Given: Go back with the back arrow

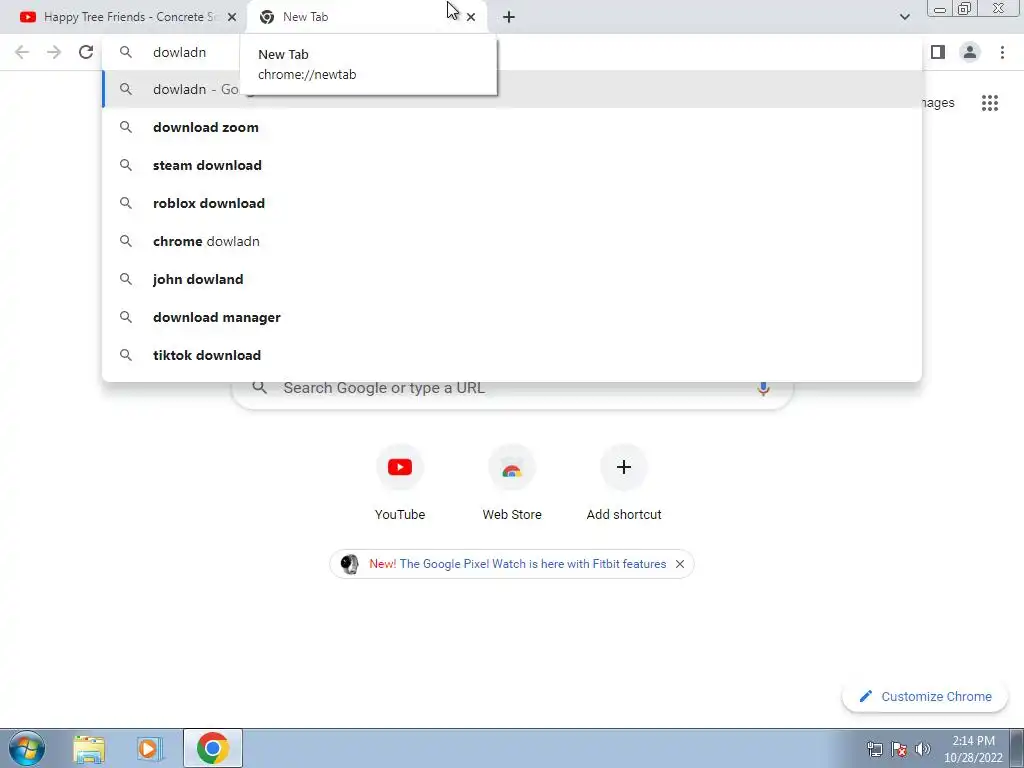Looking at the screenshot, I should (x=22, y=52).
